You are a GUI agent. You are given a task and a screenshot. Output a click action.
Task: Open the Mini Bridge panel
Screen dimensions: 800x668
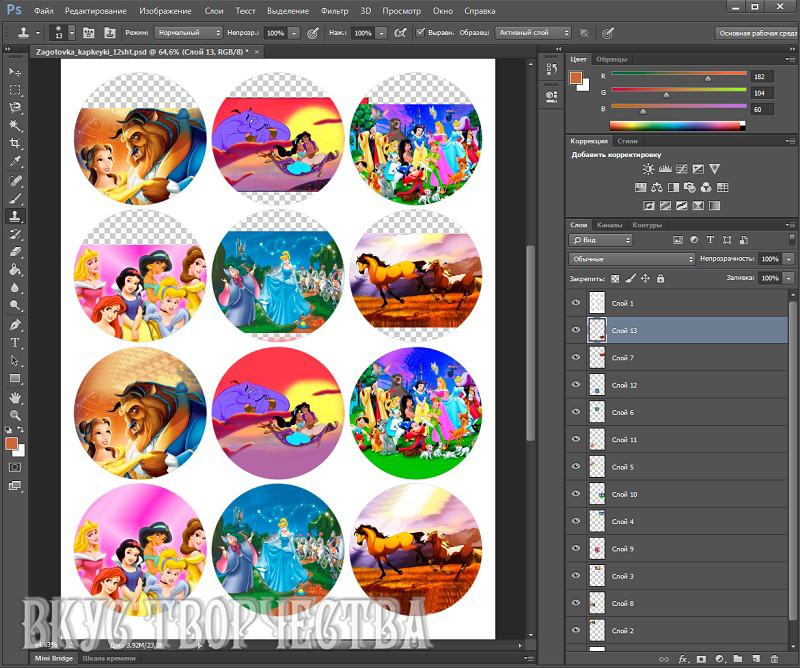point(54,658)
